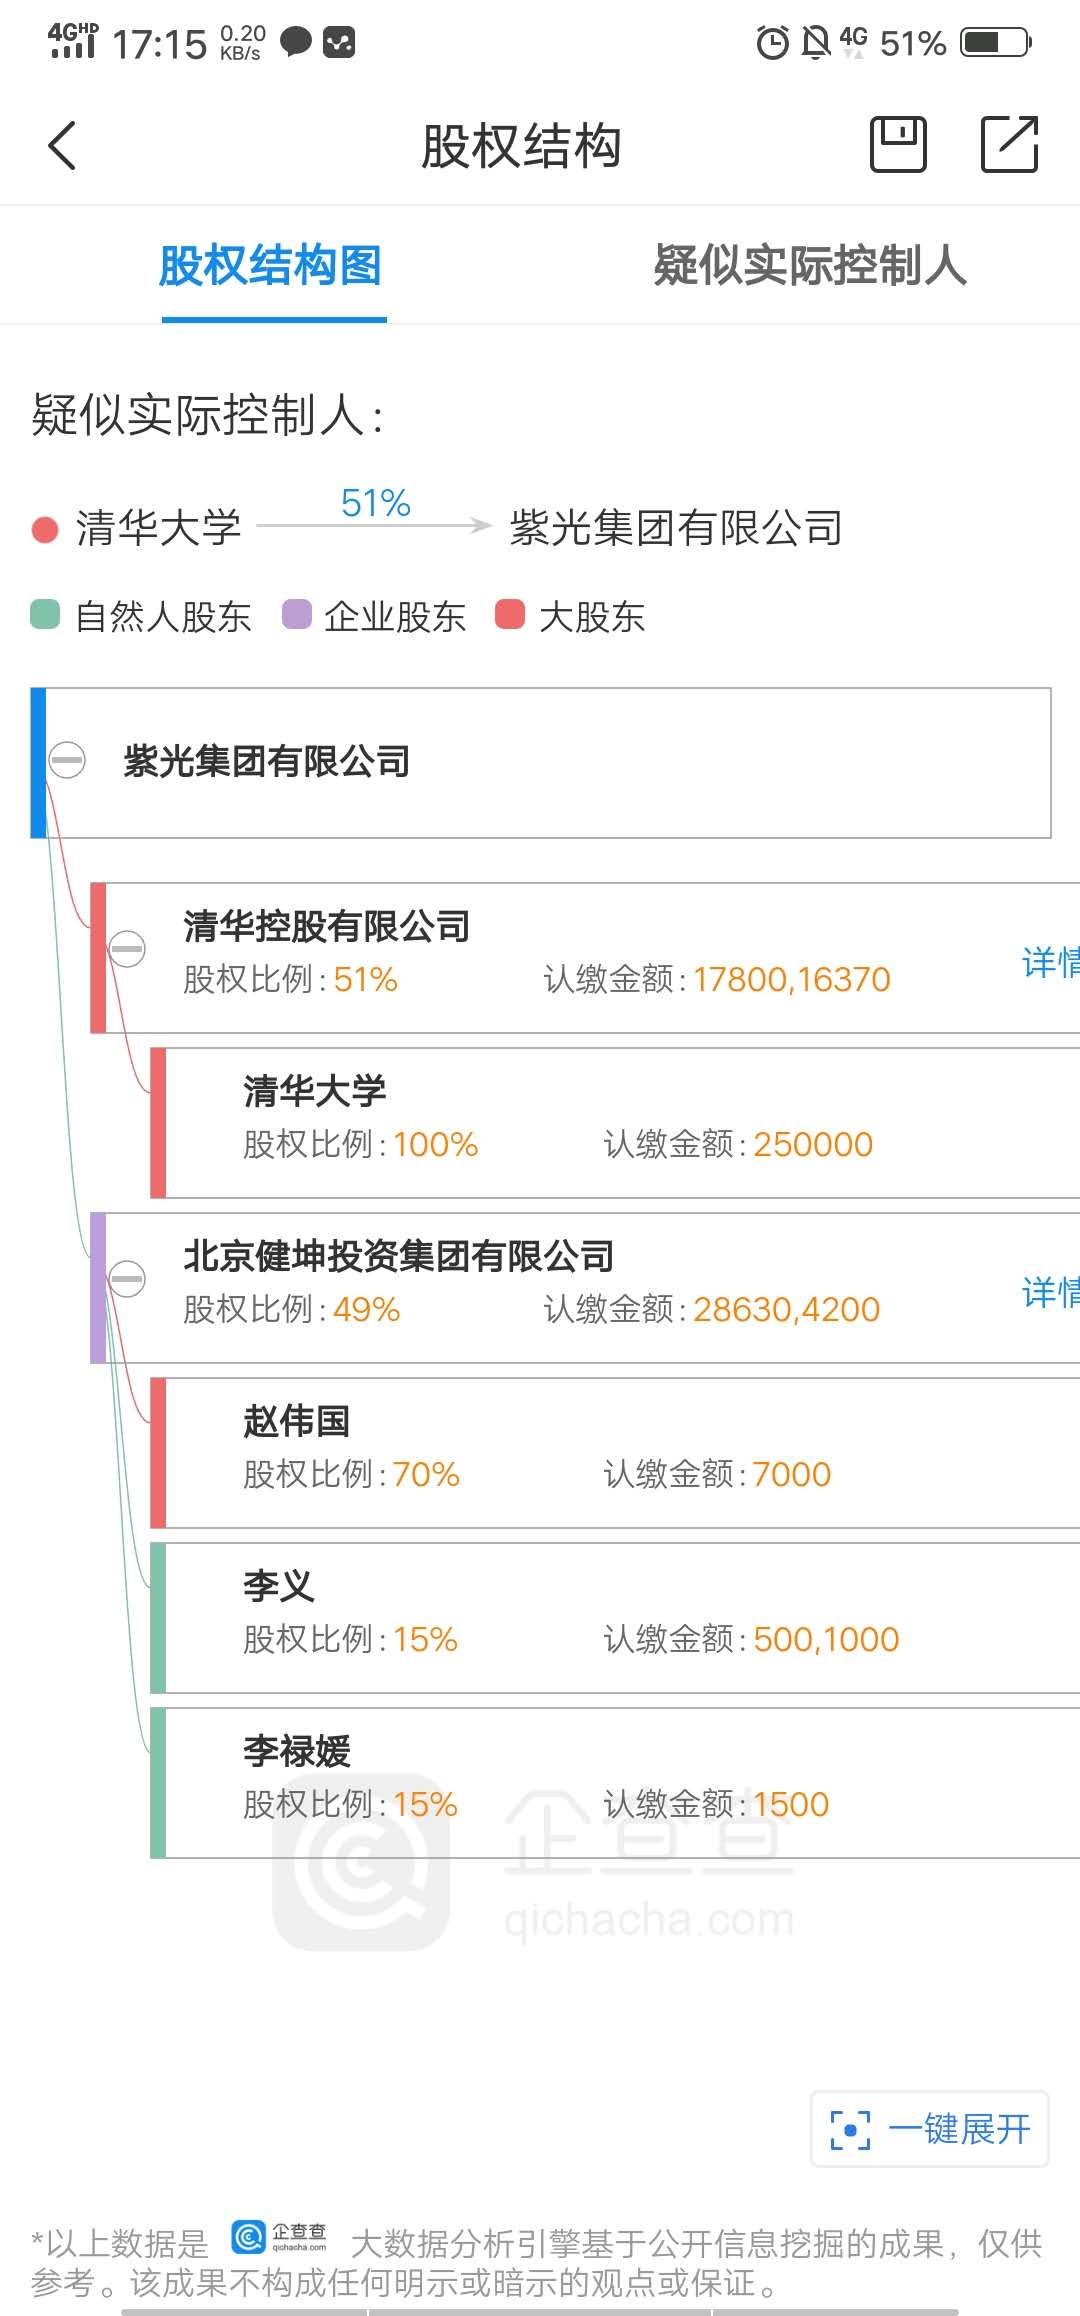The height and width of the screenshot is (2316, 1080).
Task: Tap the Qichacha logo in the footer
Action: click(279, 2238)
